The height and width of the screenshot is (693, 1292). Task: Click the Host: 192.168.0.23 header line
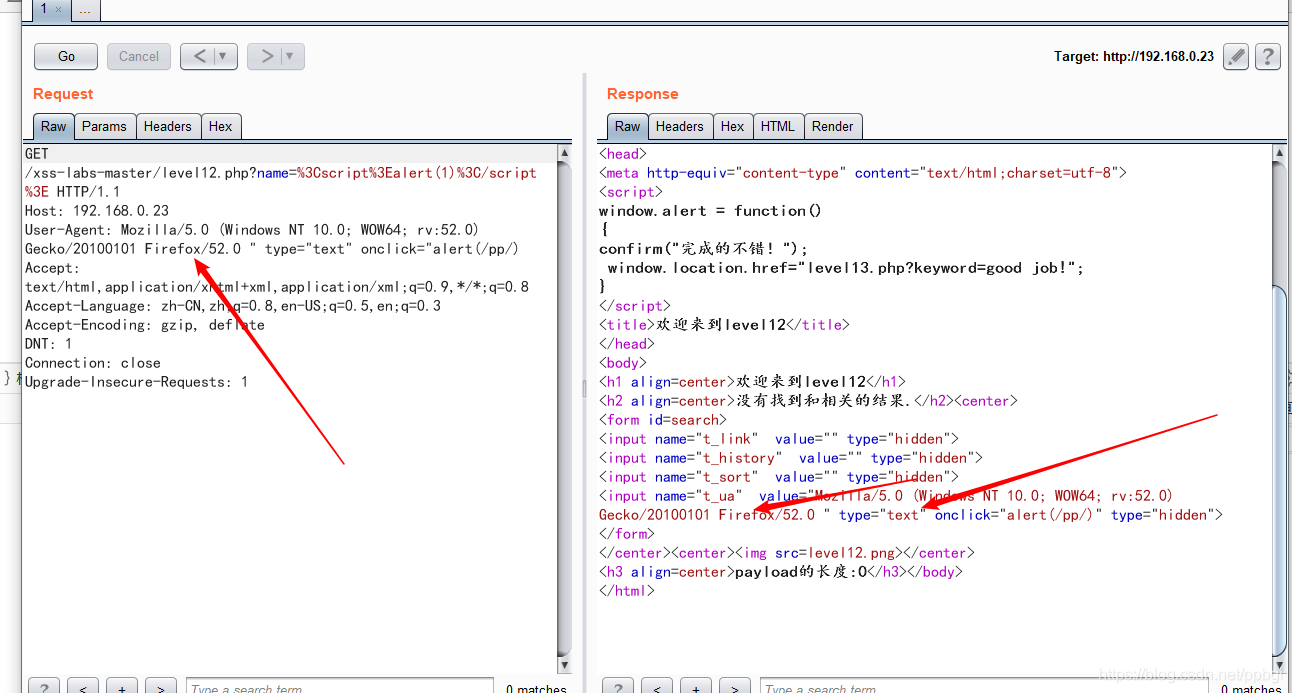(97, 211)
